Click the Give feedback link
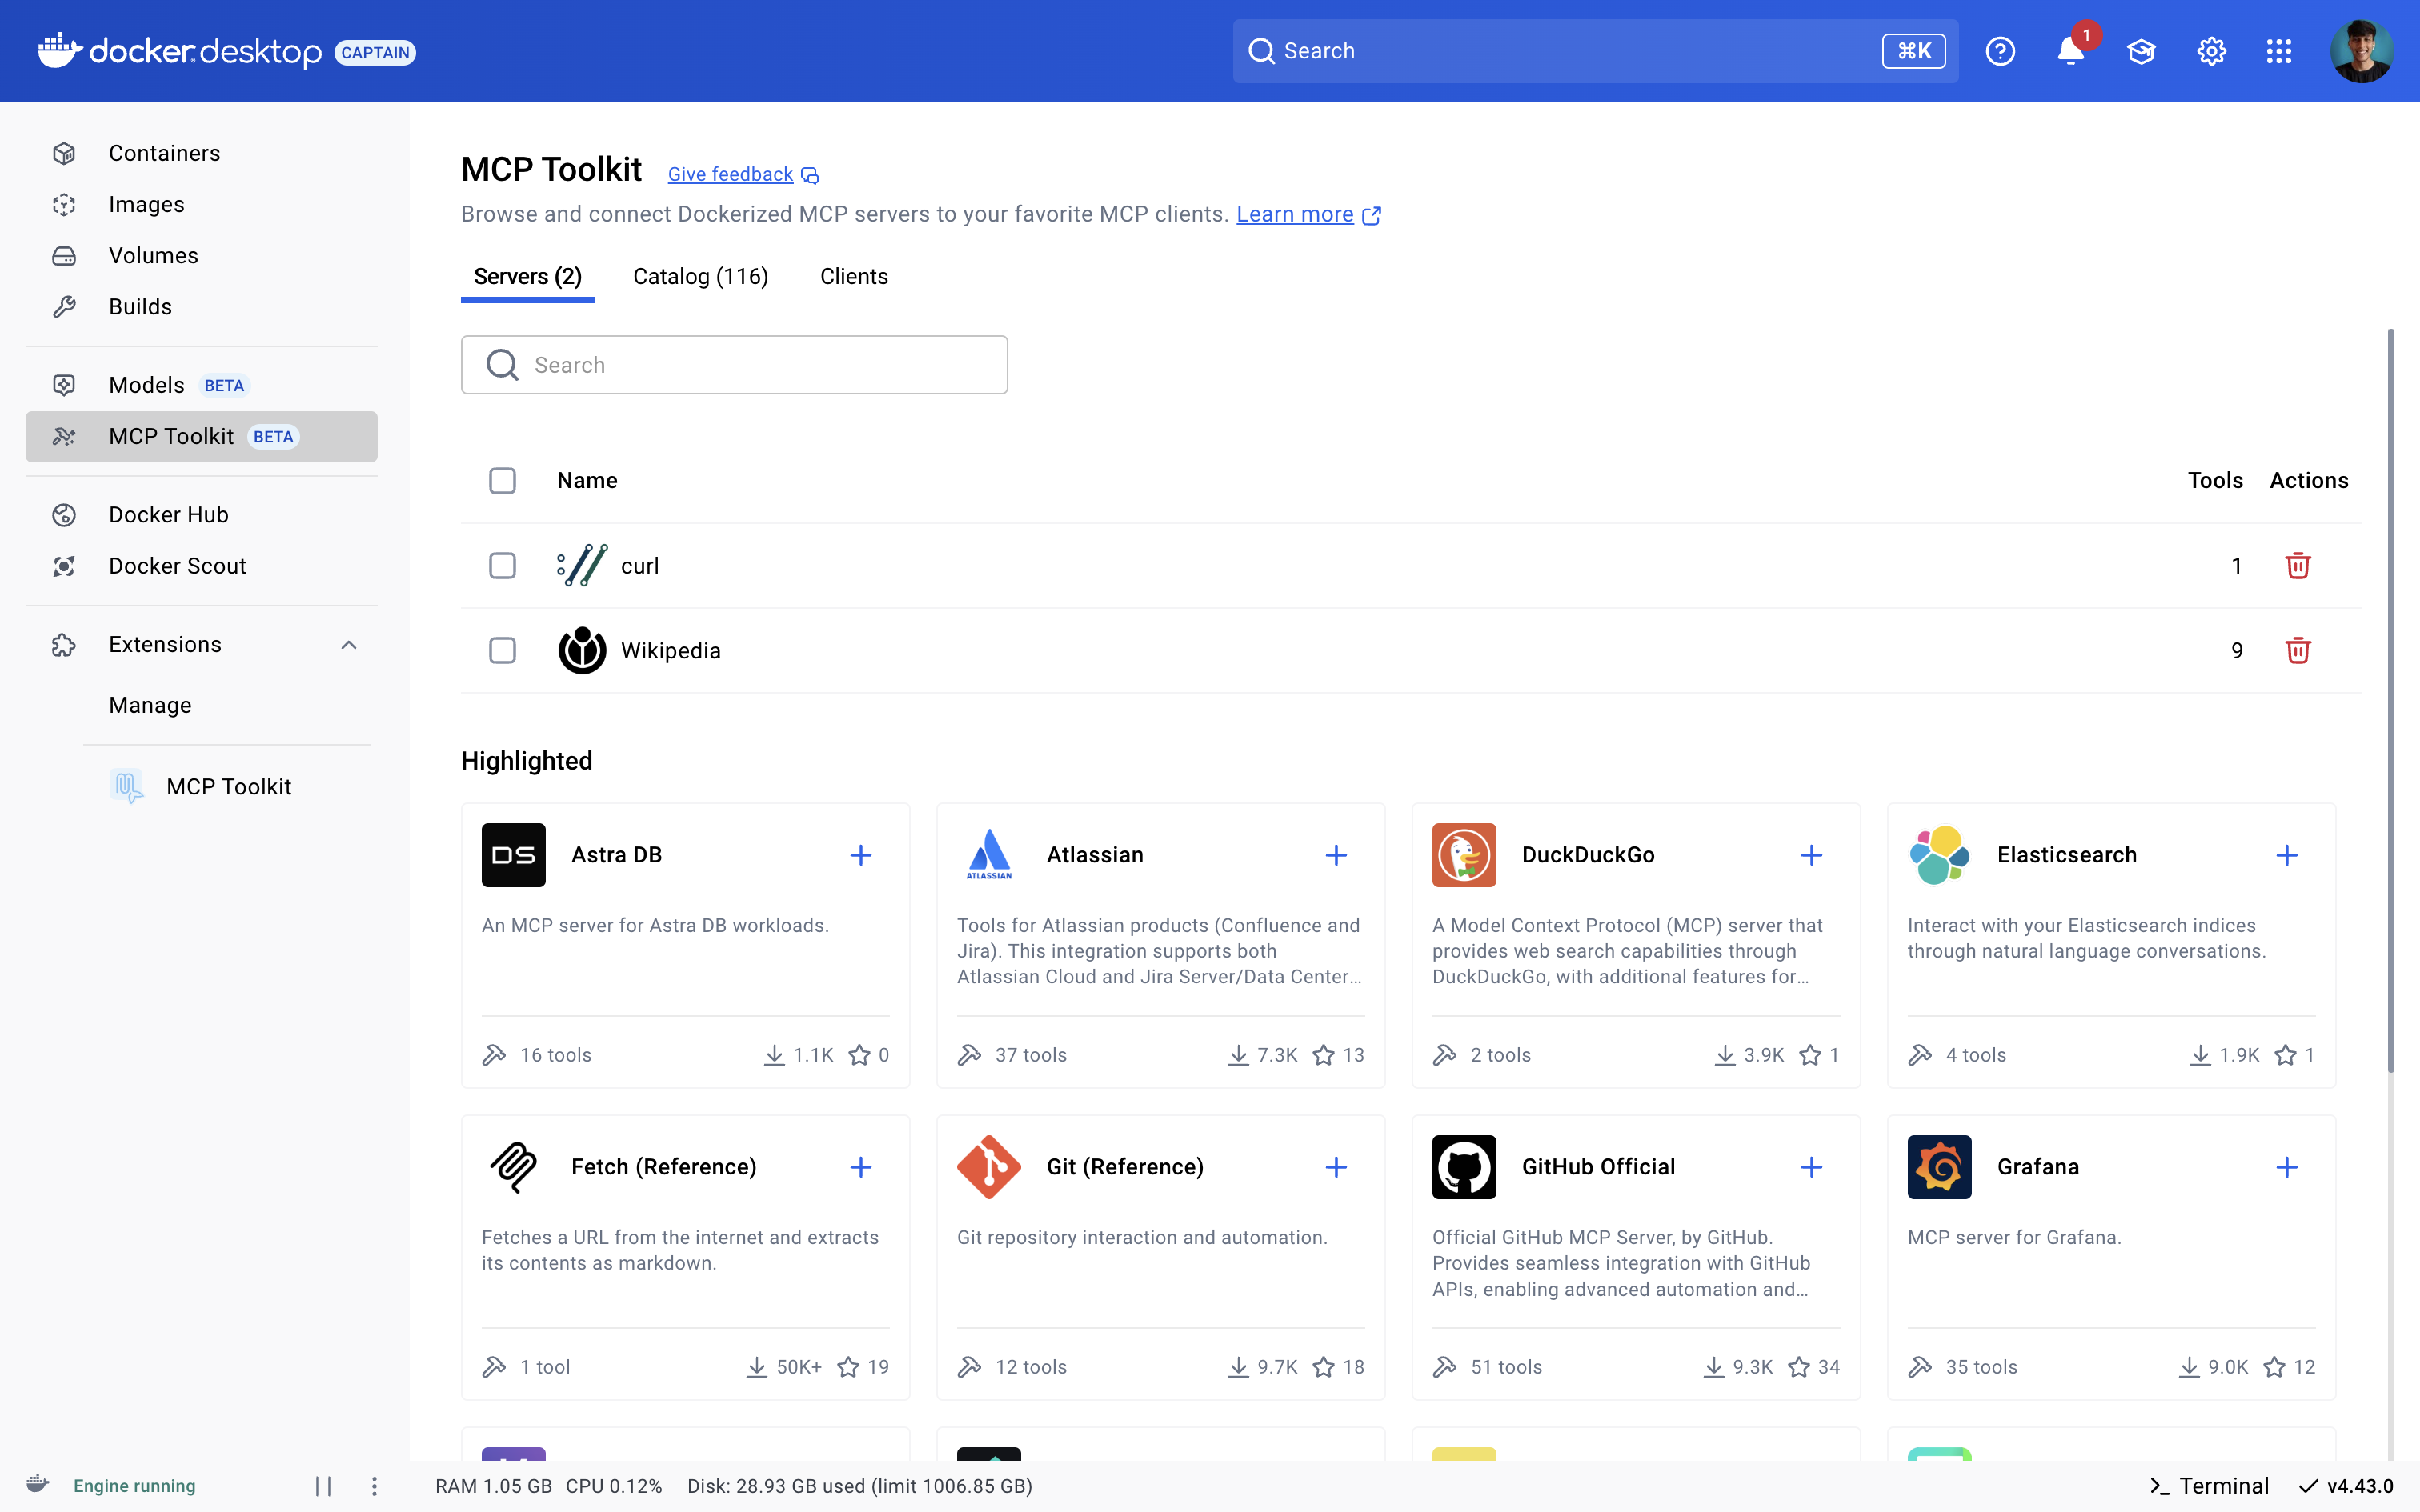The image size is (2420, 1512). [x=731, y=174]
